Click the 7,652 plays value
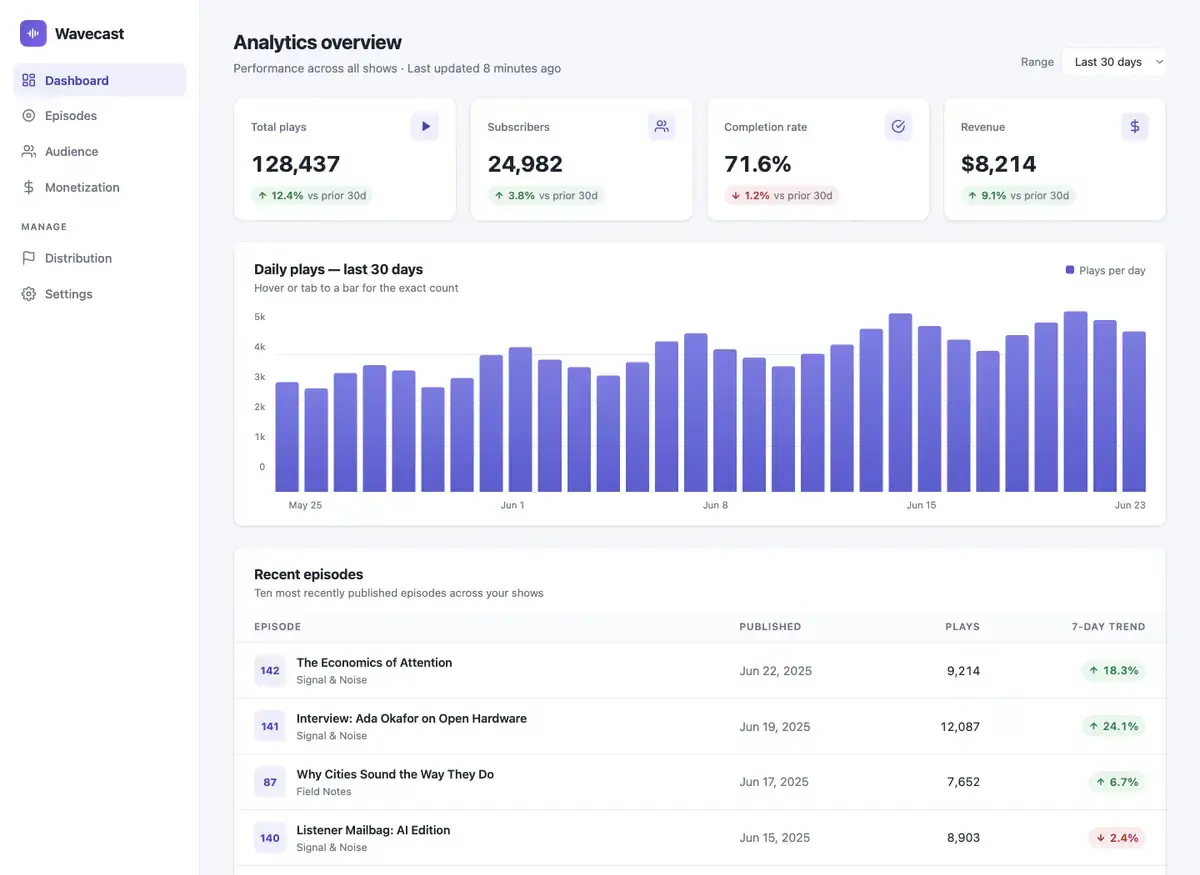The width and height of the screenshot is (1200, 875). pos(963,782)
